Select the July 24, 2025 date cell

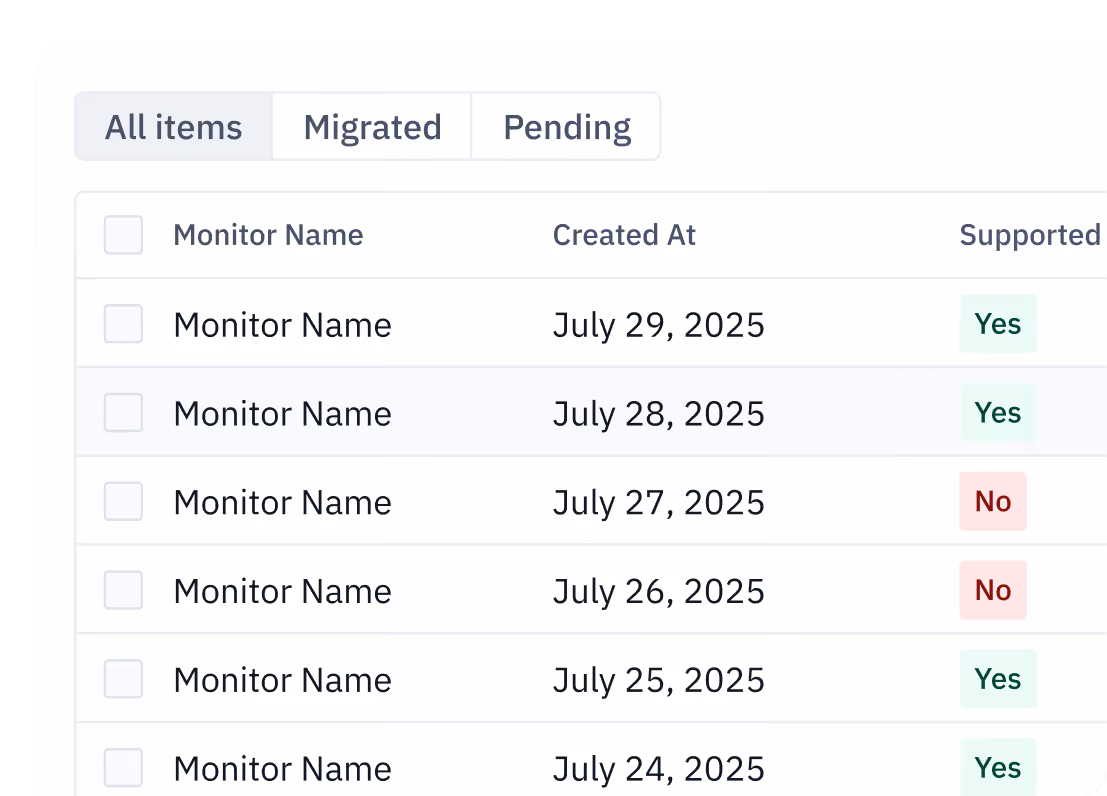(x=659, y=769)
